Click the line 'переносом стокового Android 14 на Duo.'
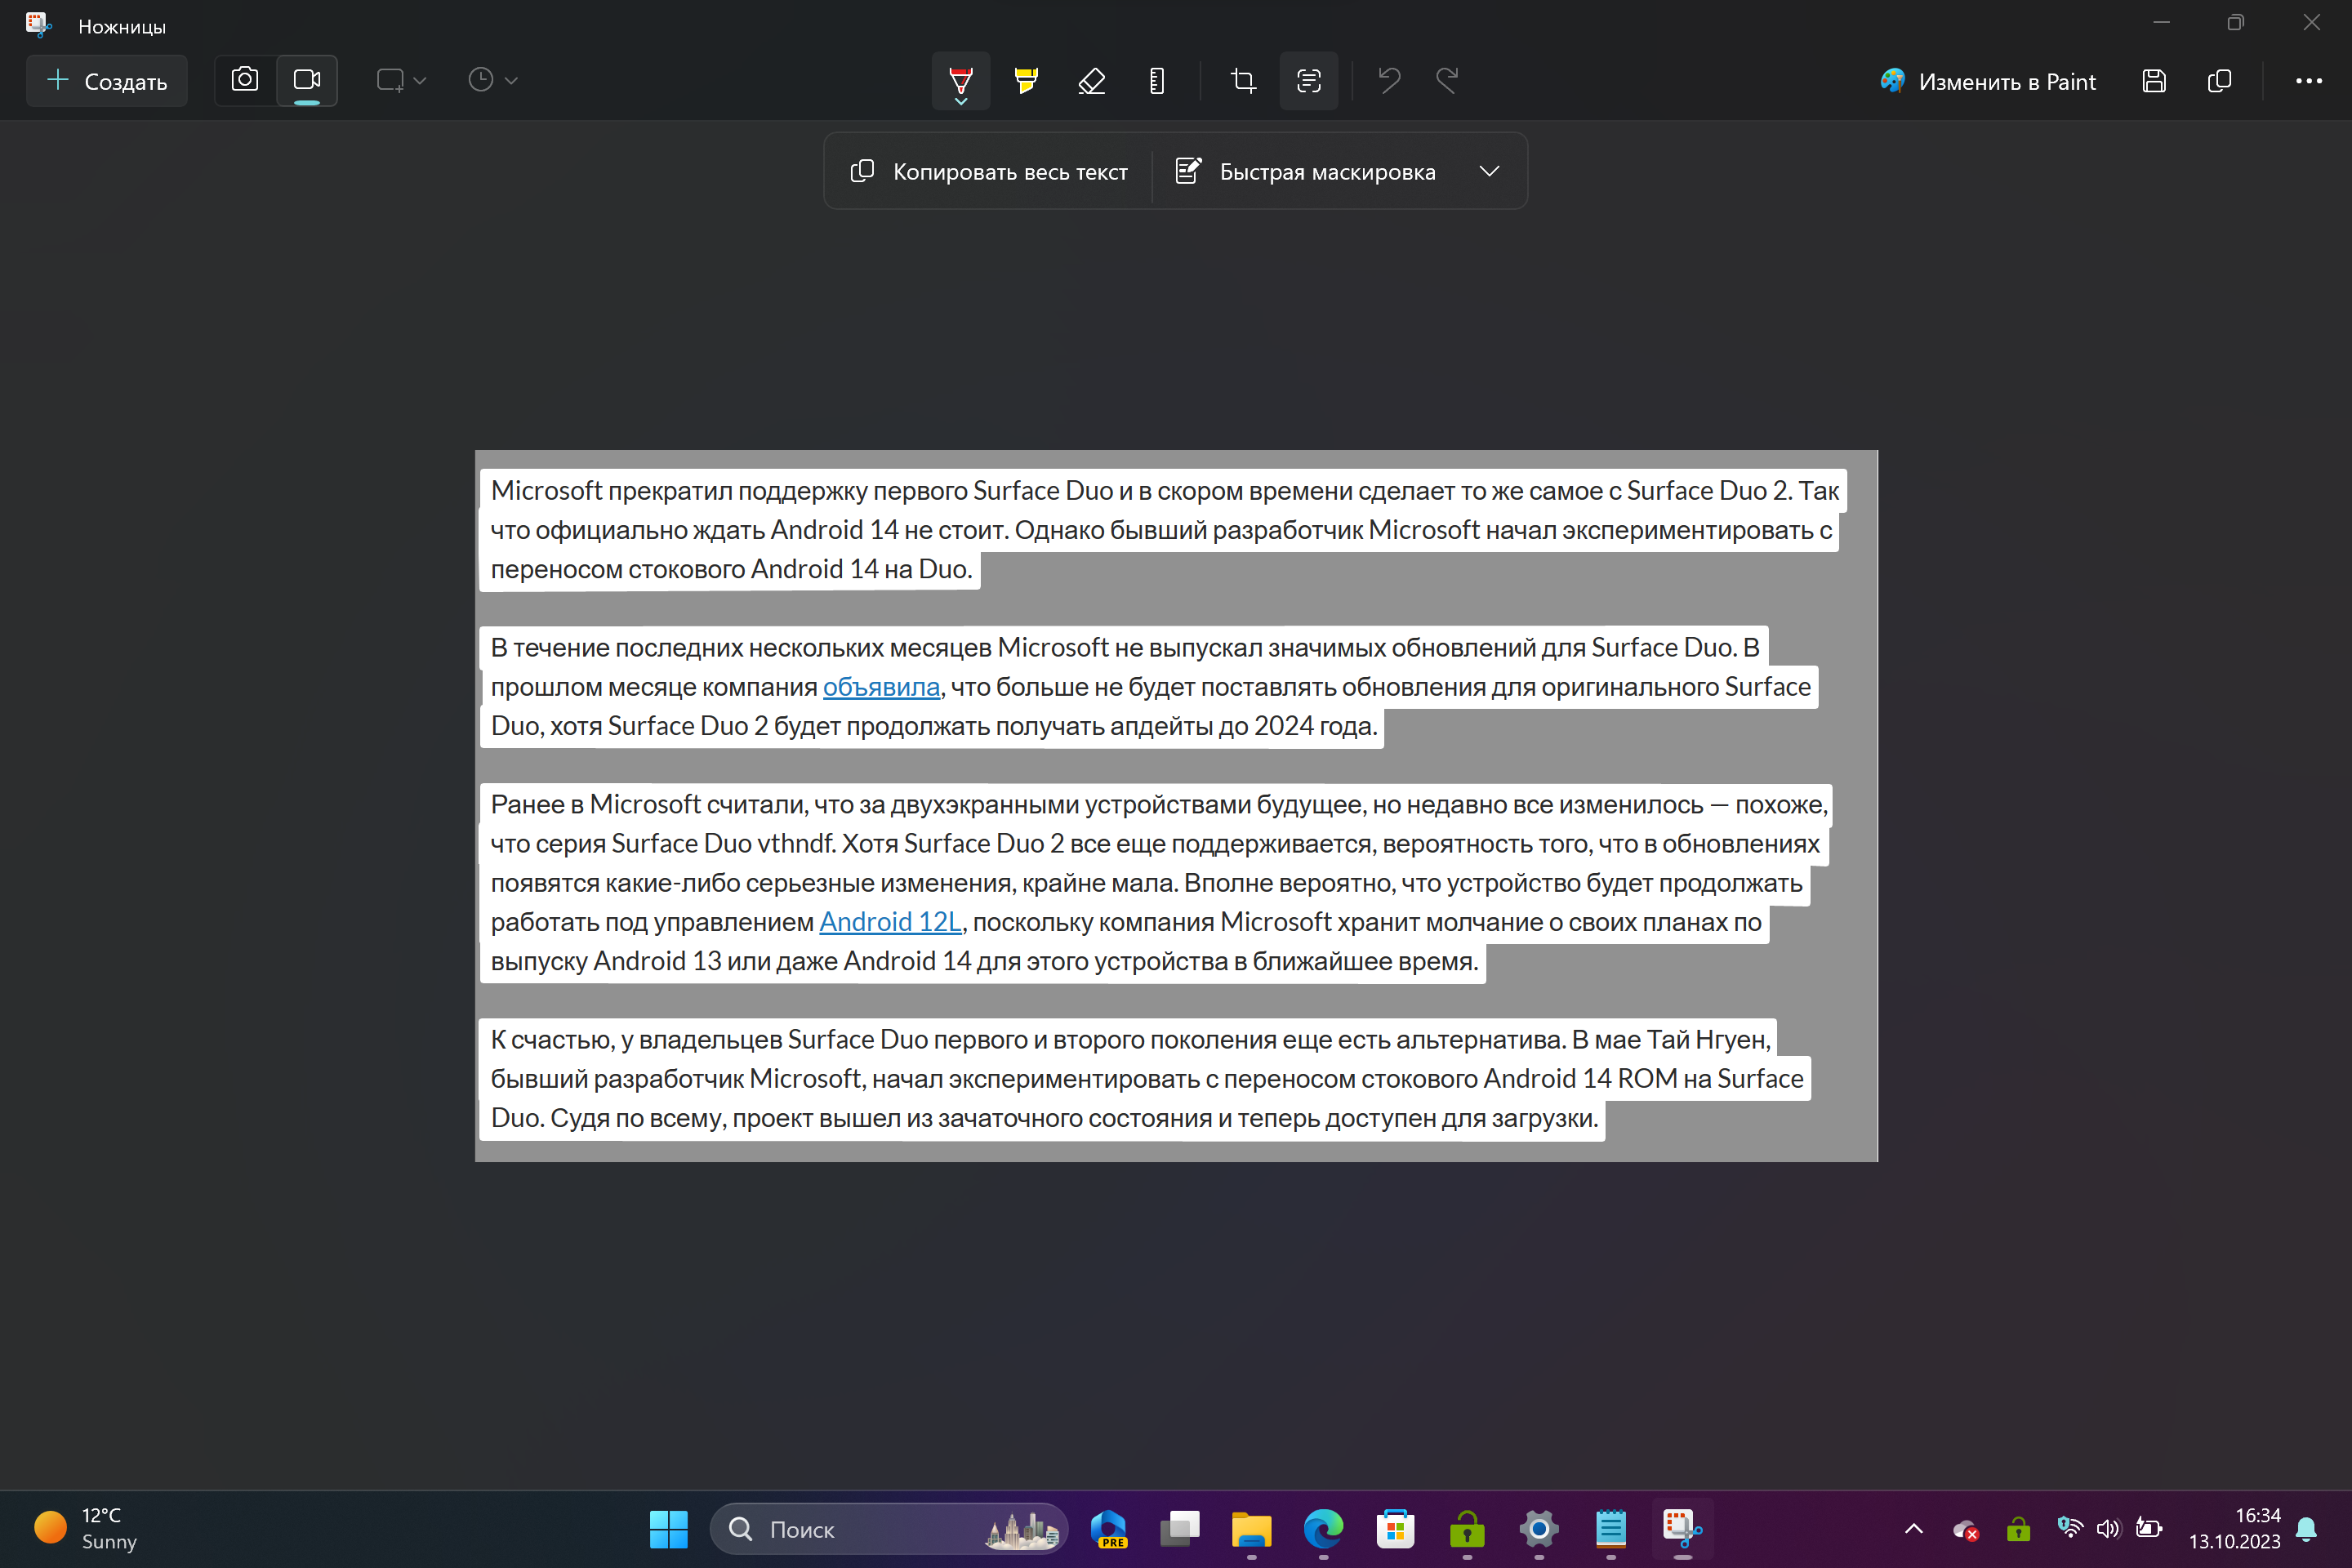The image size is (2352, 1568). [731, 569]
